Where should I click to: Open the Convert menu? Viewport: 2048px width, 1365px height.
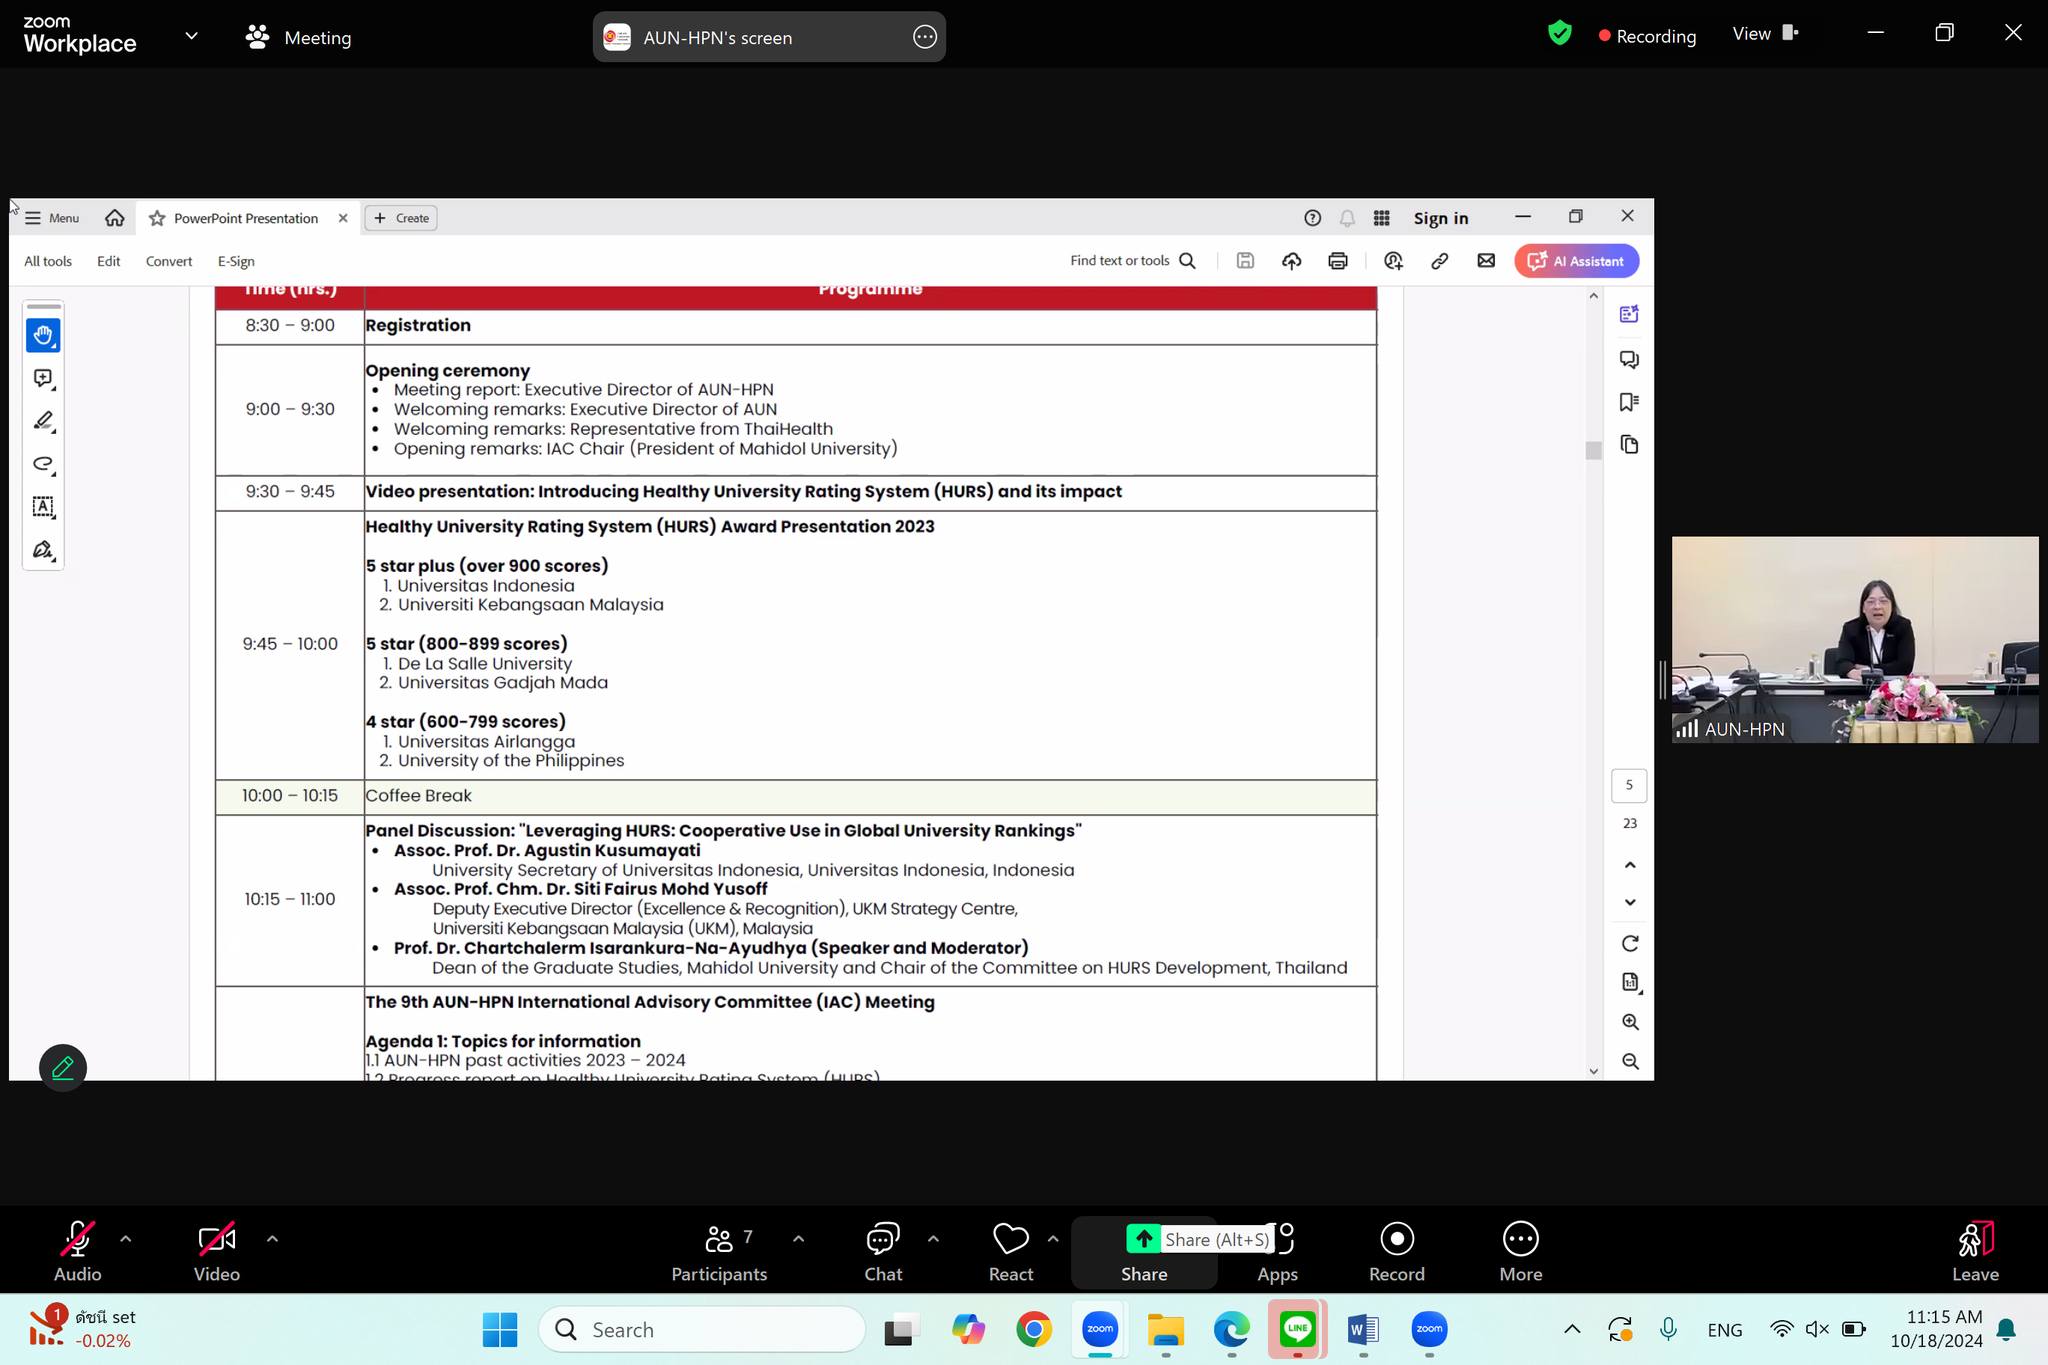pyautogui.click(x=169, y=261)
